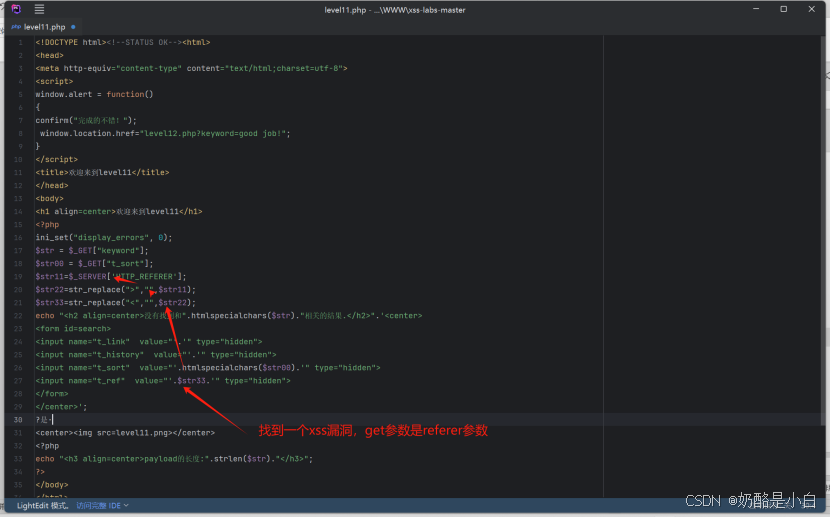The image size is (830, 517).
Task: Click the input name="t_sort" line
Action: [x=208, y=368]
